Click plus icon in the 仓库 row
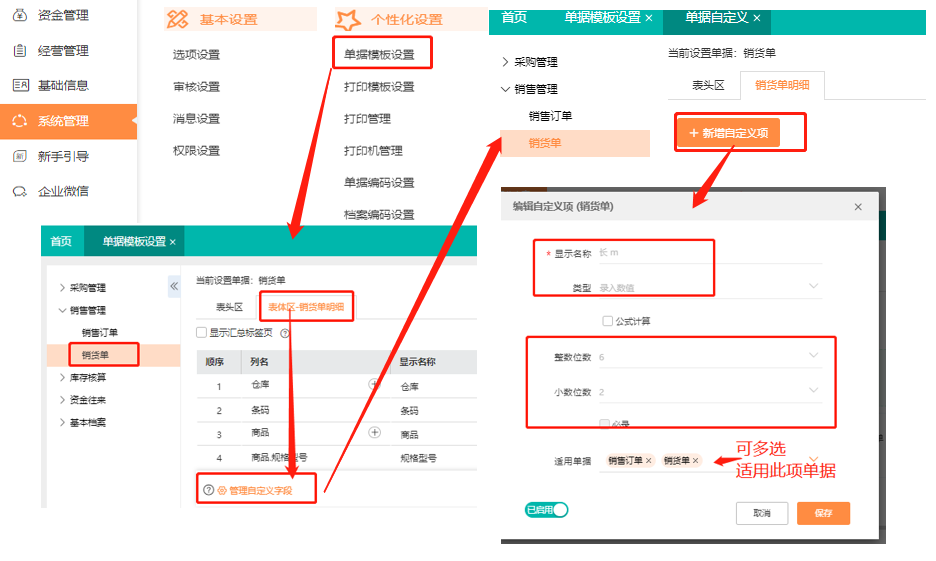The width and height of the screenshot is (936, 561). [x=374, y=384]
